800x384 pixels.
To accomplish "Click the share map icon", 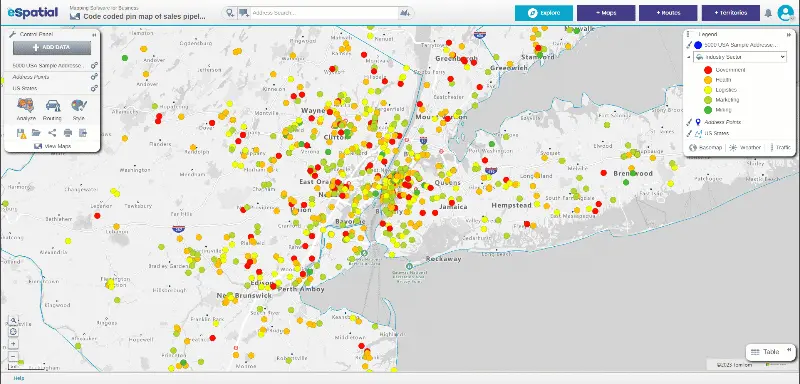I will [x=52, y=133].
